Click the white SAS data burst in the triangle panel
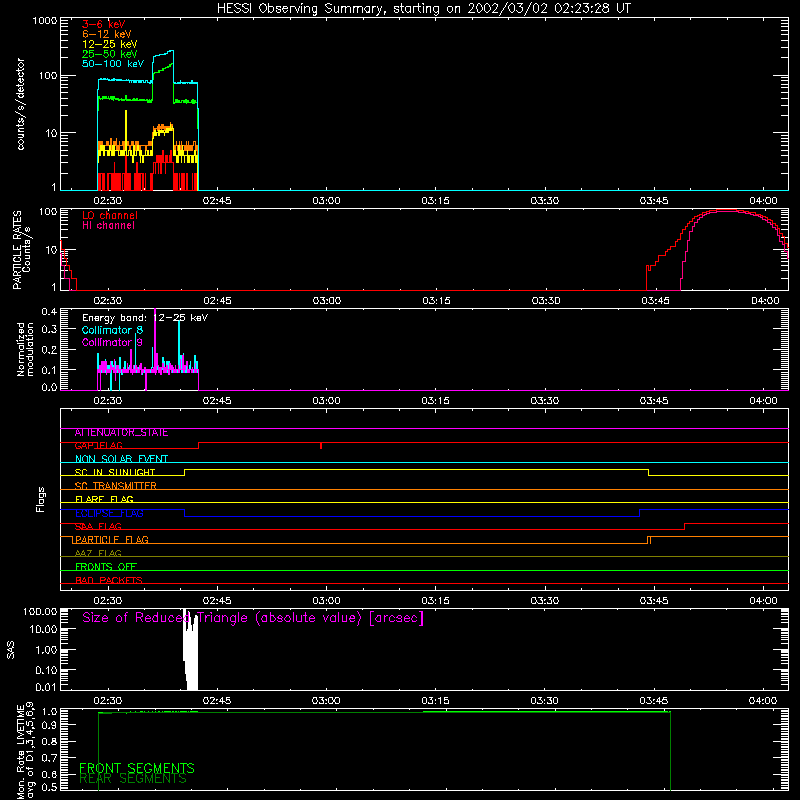This screenshot has height=800, width=800. coord(191,650)
